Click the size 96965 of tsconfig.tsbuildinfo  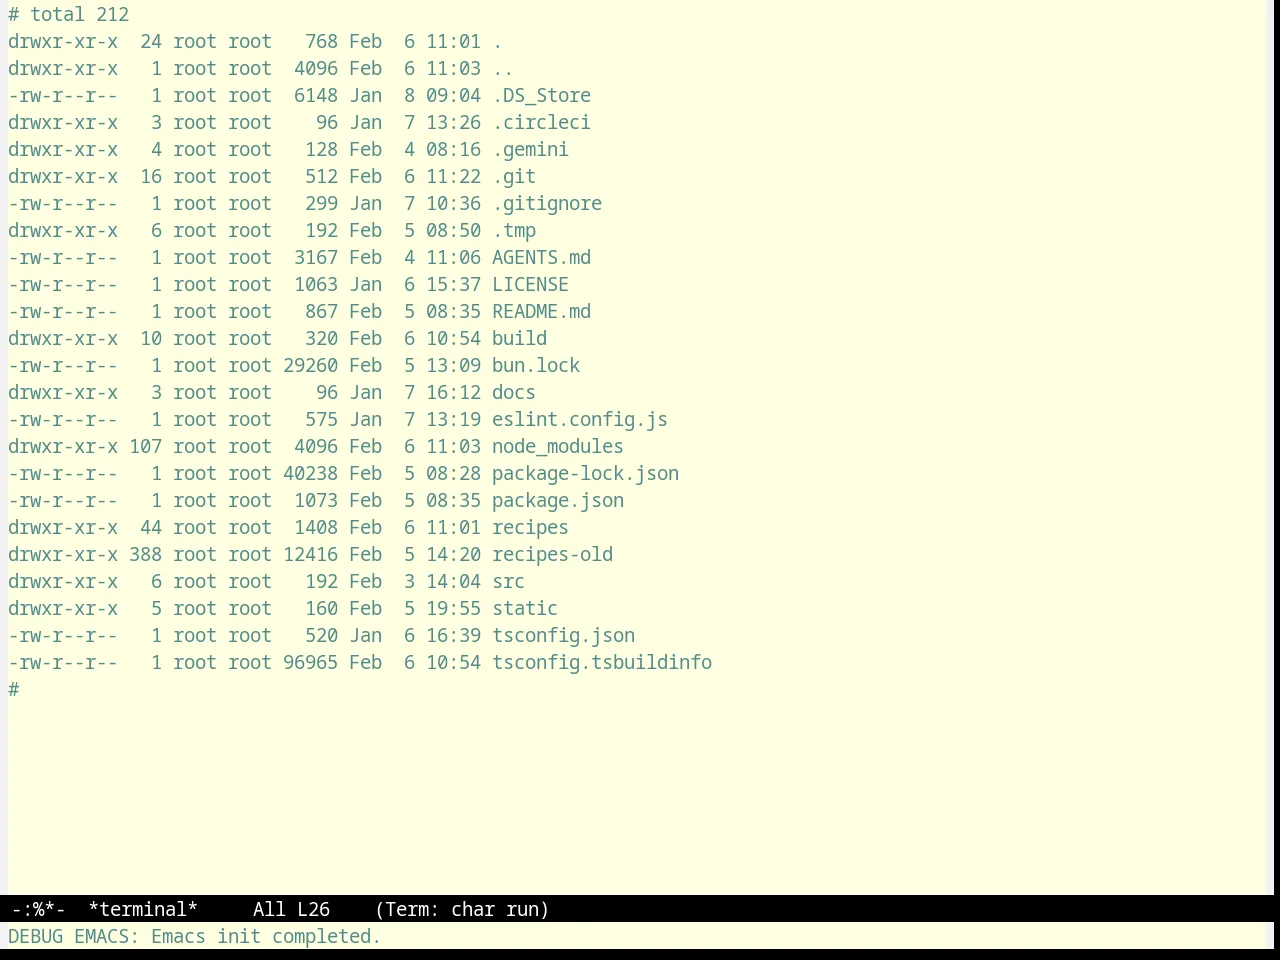(310, 662)
